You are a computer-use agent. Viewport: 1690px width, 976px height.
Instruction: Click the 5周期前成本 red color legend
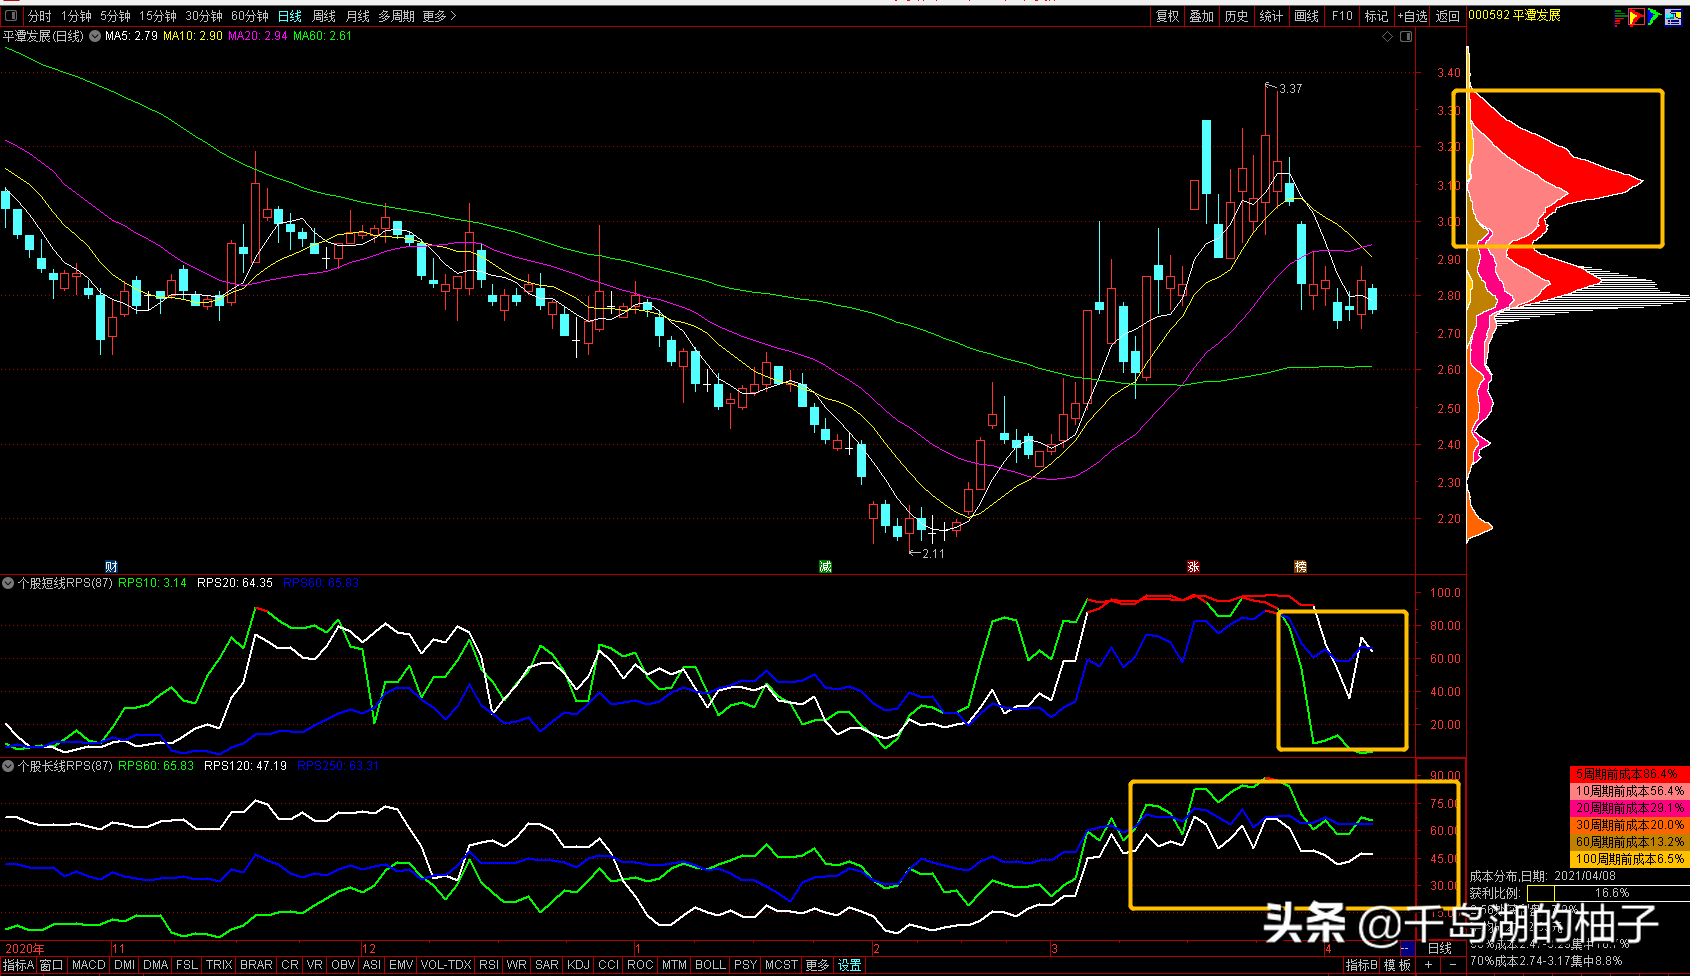point(1628,774)
